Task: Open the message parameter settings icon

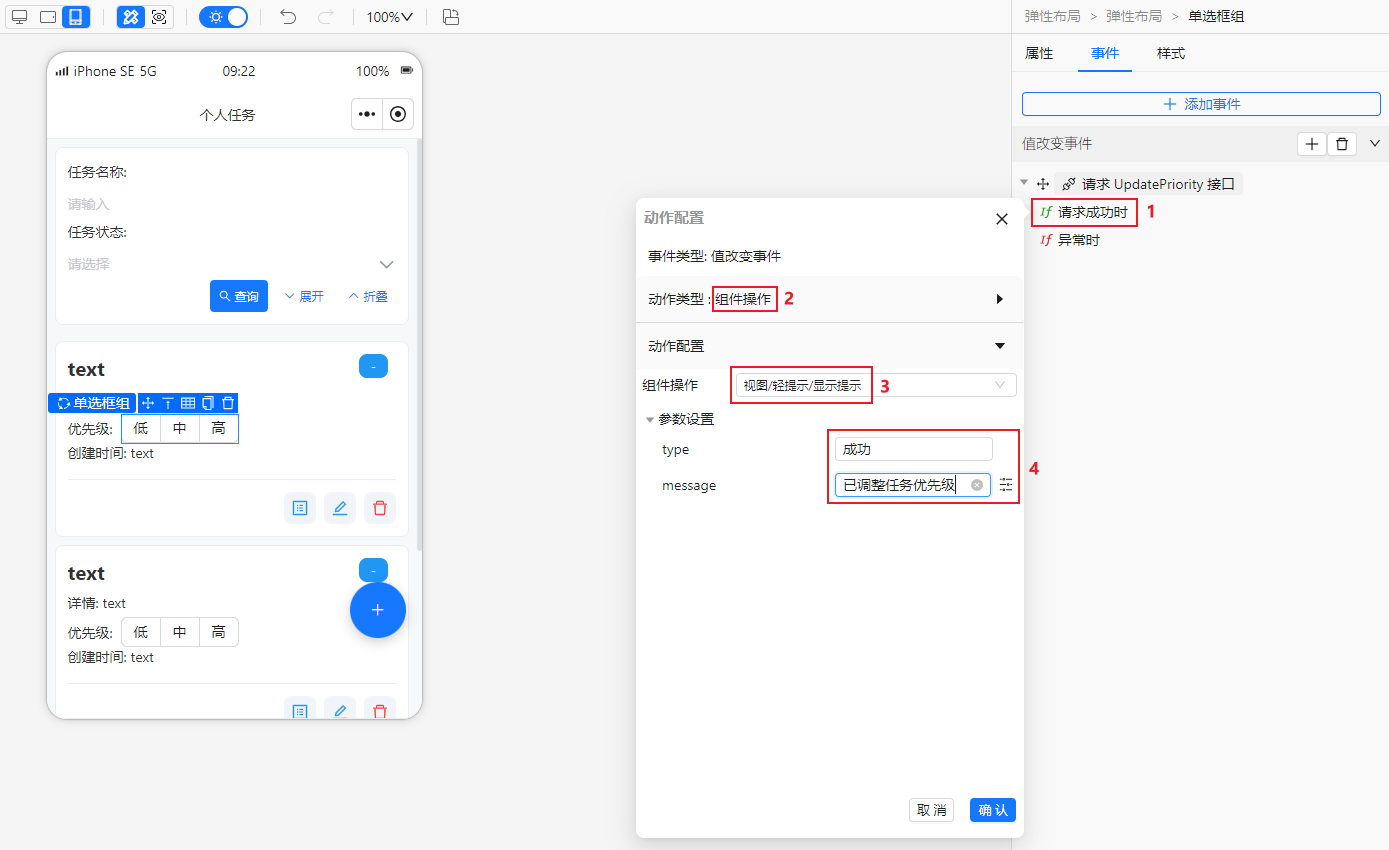Action: pyautogui.click(x=1006, y=485)
